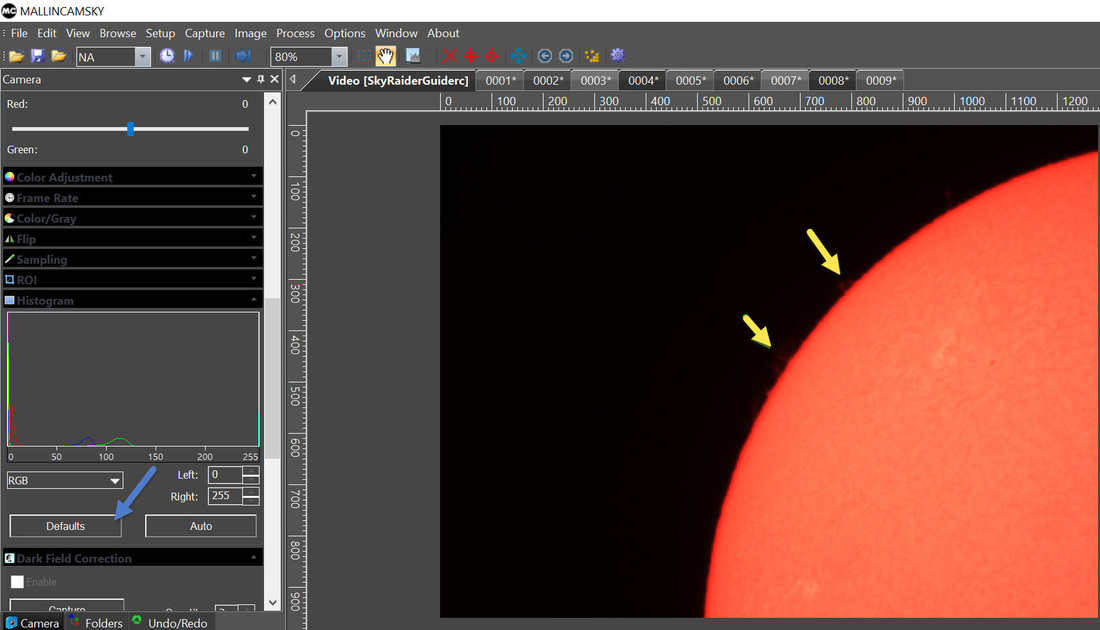The height and width of the screenshot is (630, 1100).
Task: Start video with the blue play icon
Action: [188, 56]
